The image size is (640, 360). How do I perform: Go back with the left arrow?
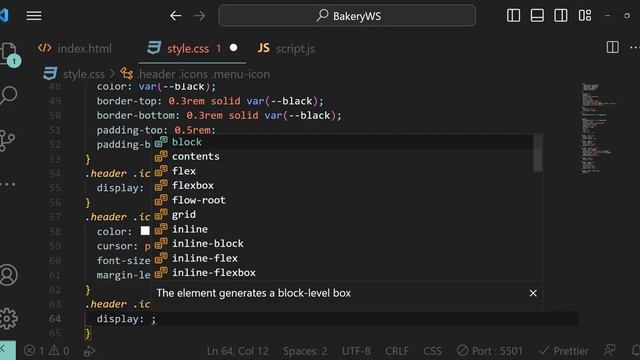(176, 16)
